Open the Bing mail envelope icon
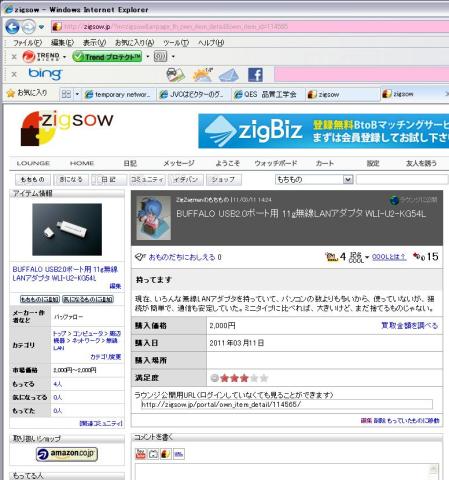The width and height of the screenshot is (449, 480). pyautogui.click(x=229, y=75)
